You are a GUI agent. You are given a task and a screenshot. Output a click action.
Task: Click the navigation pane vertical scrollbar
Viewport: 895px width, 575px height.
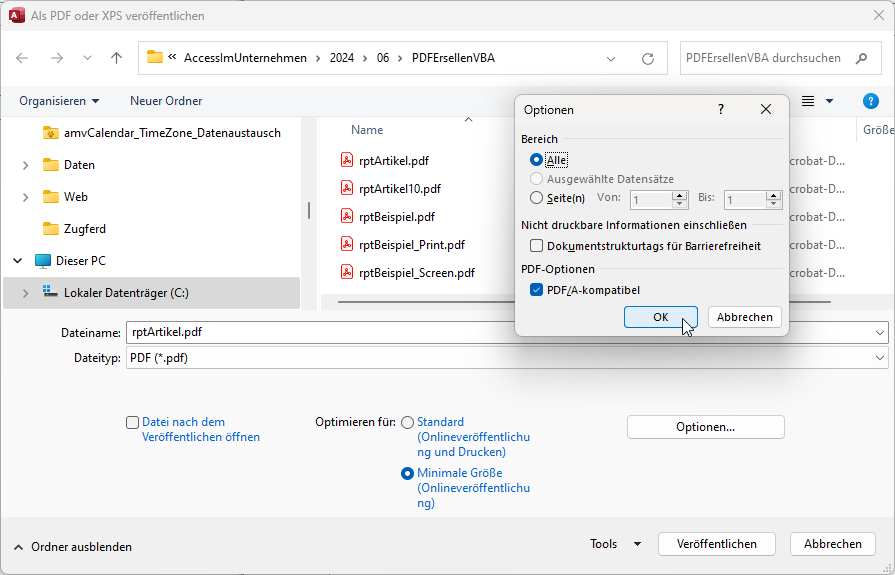309,211
